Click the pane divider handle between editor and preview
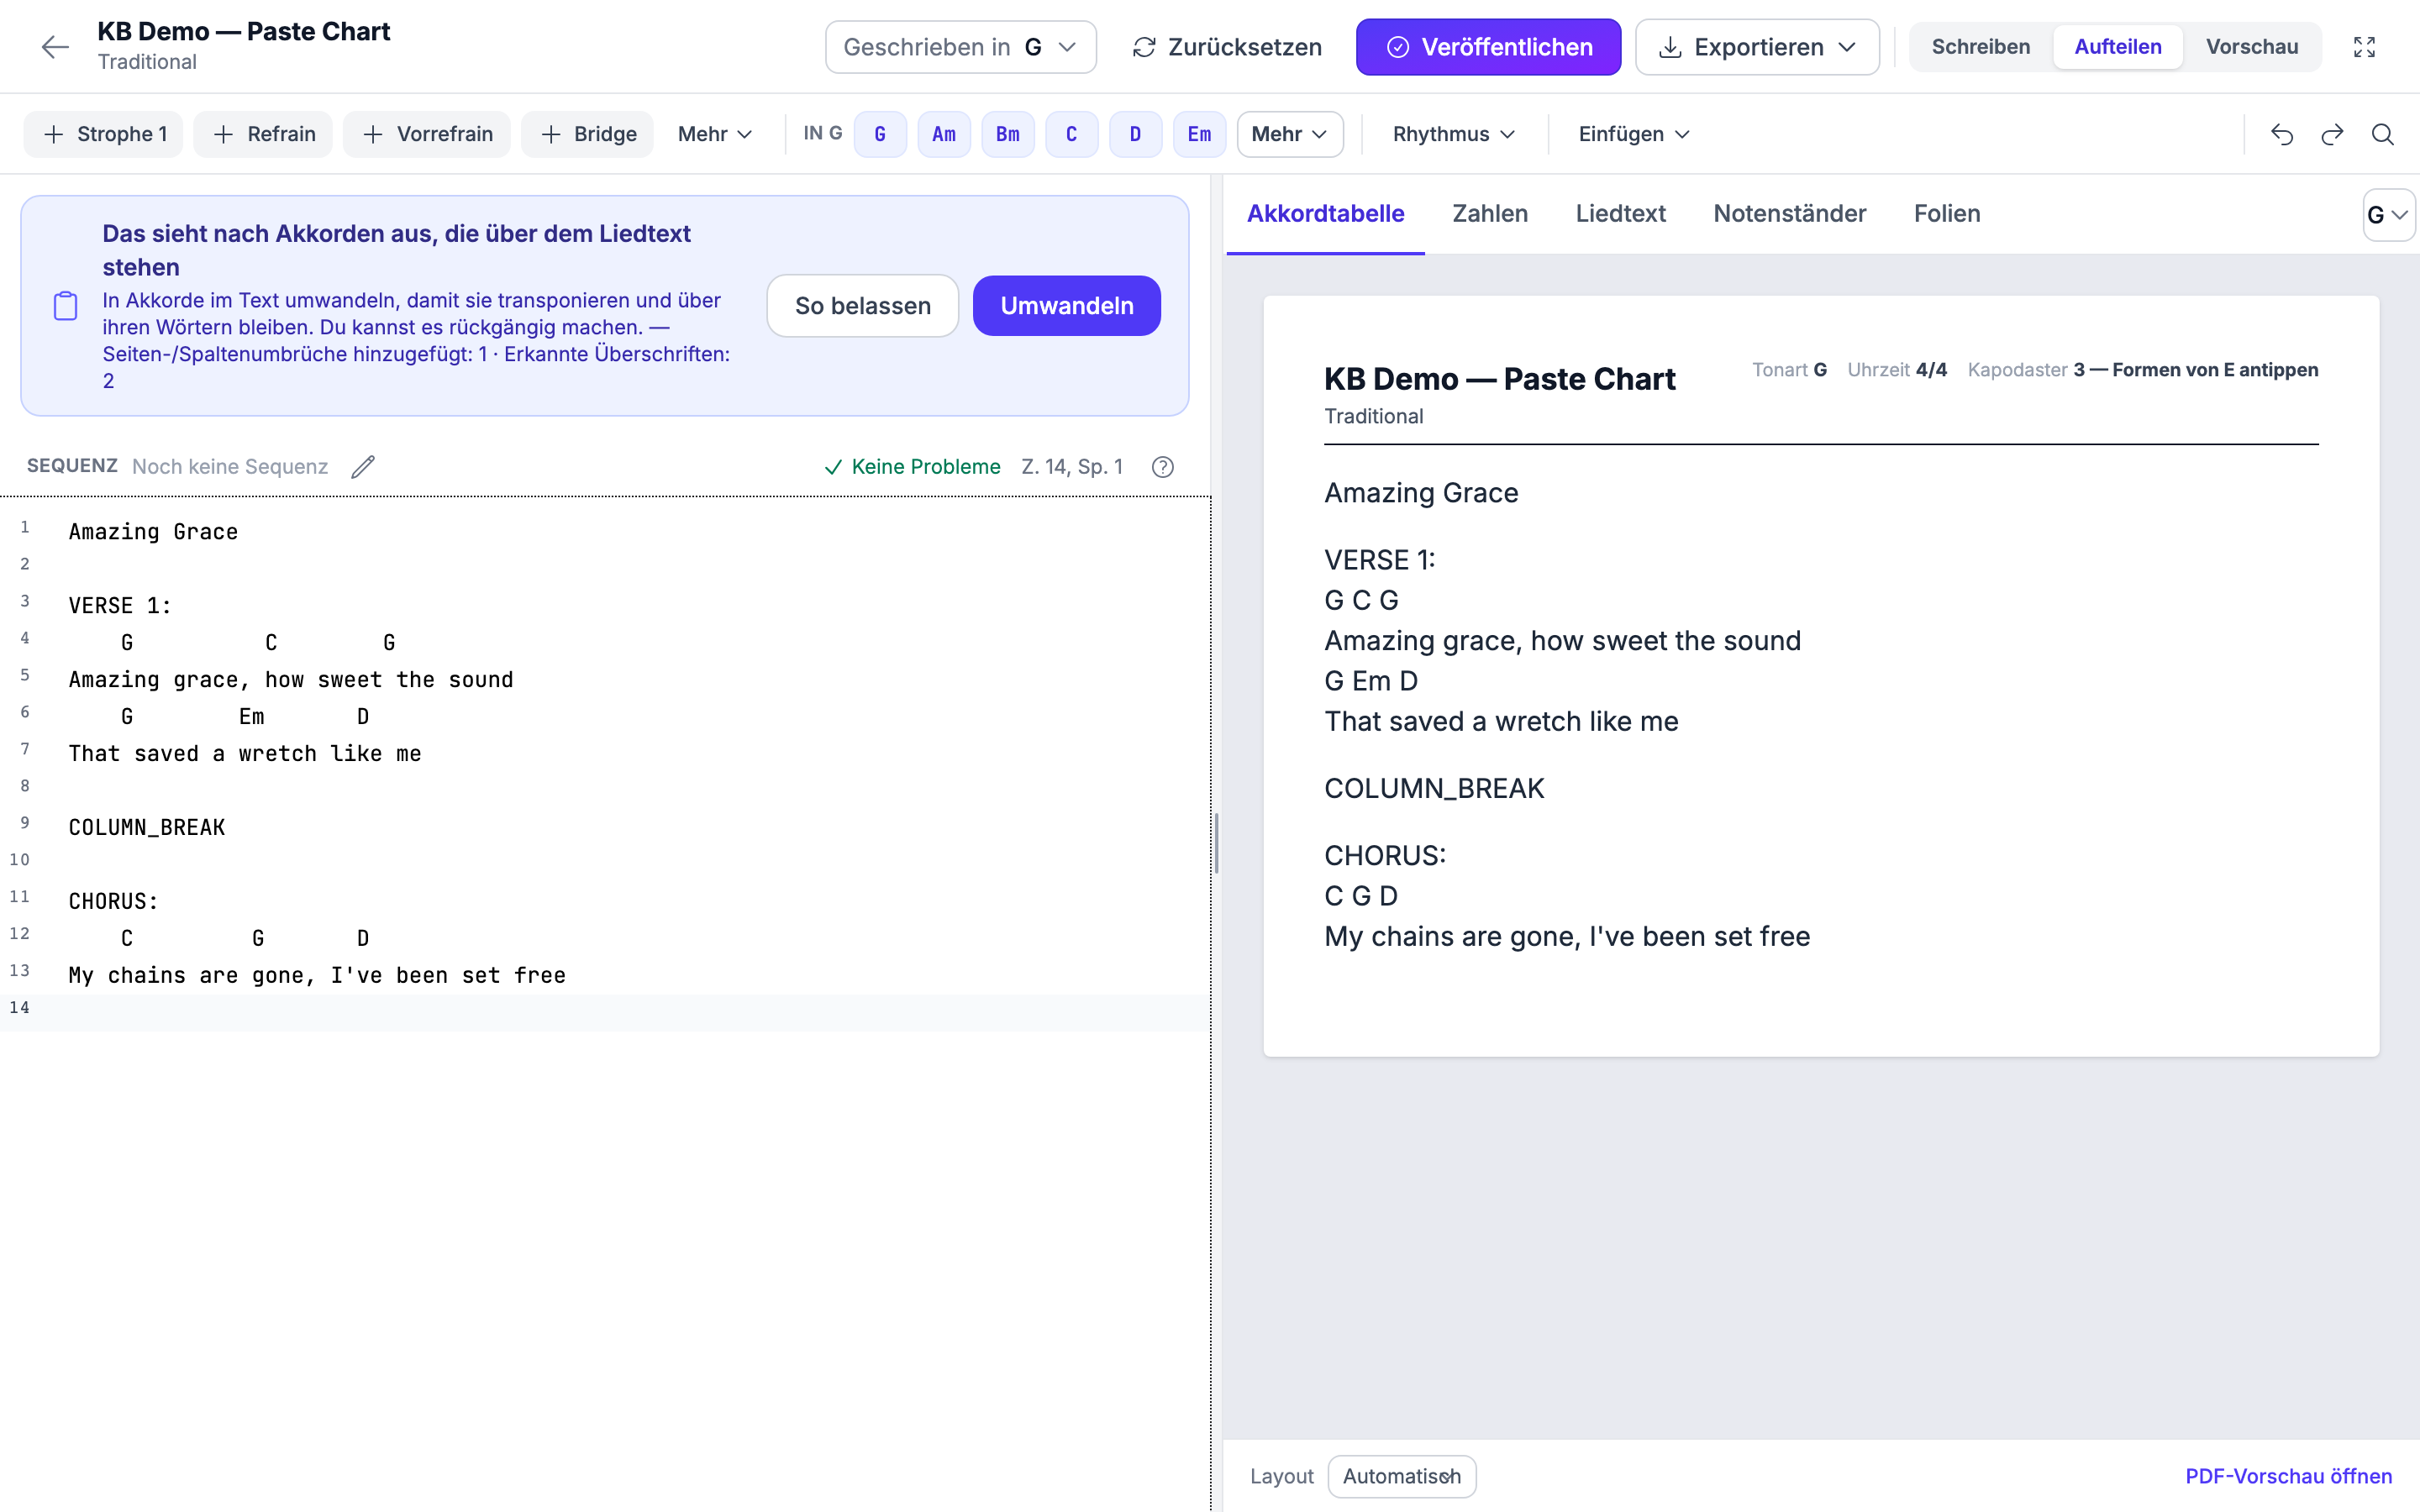This screenshot has width=2420, height=1512. [x=1216, y=843]
